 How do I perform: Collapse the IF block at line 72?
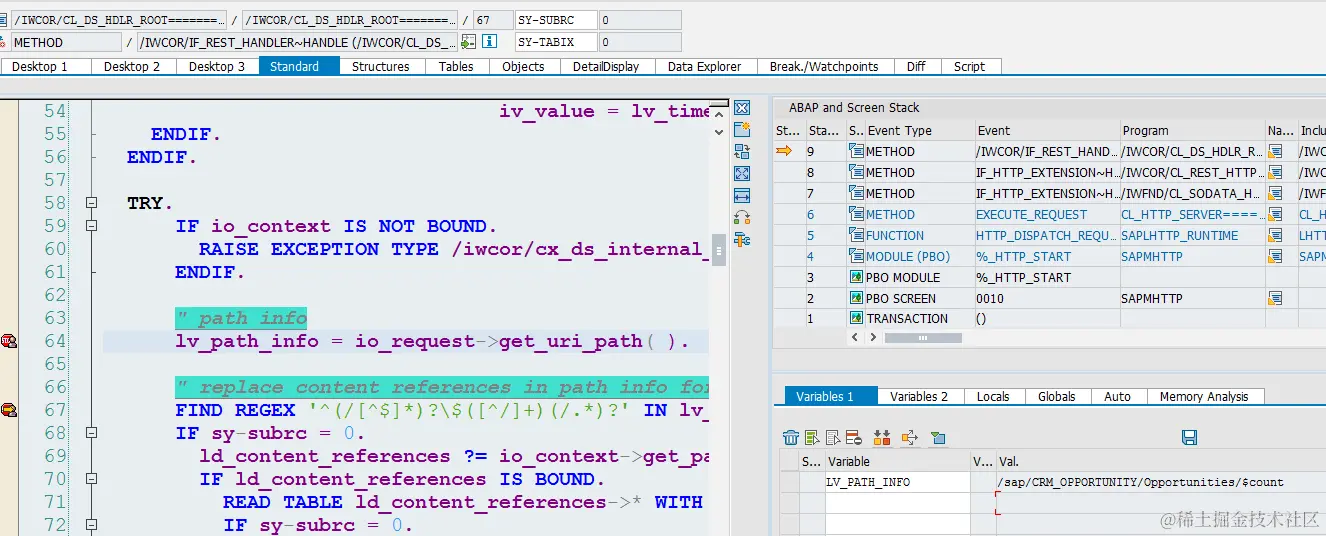(x=92, y=525)
